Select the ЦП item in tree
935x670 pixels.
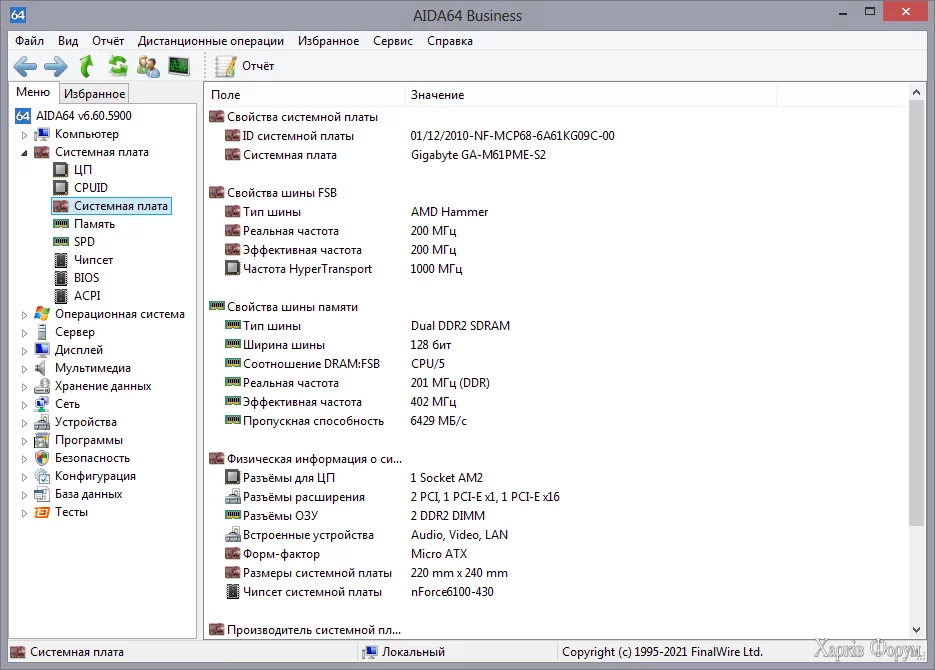point(83,170)
